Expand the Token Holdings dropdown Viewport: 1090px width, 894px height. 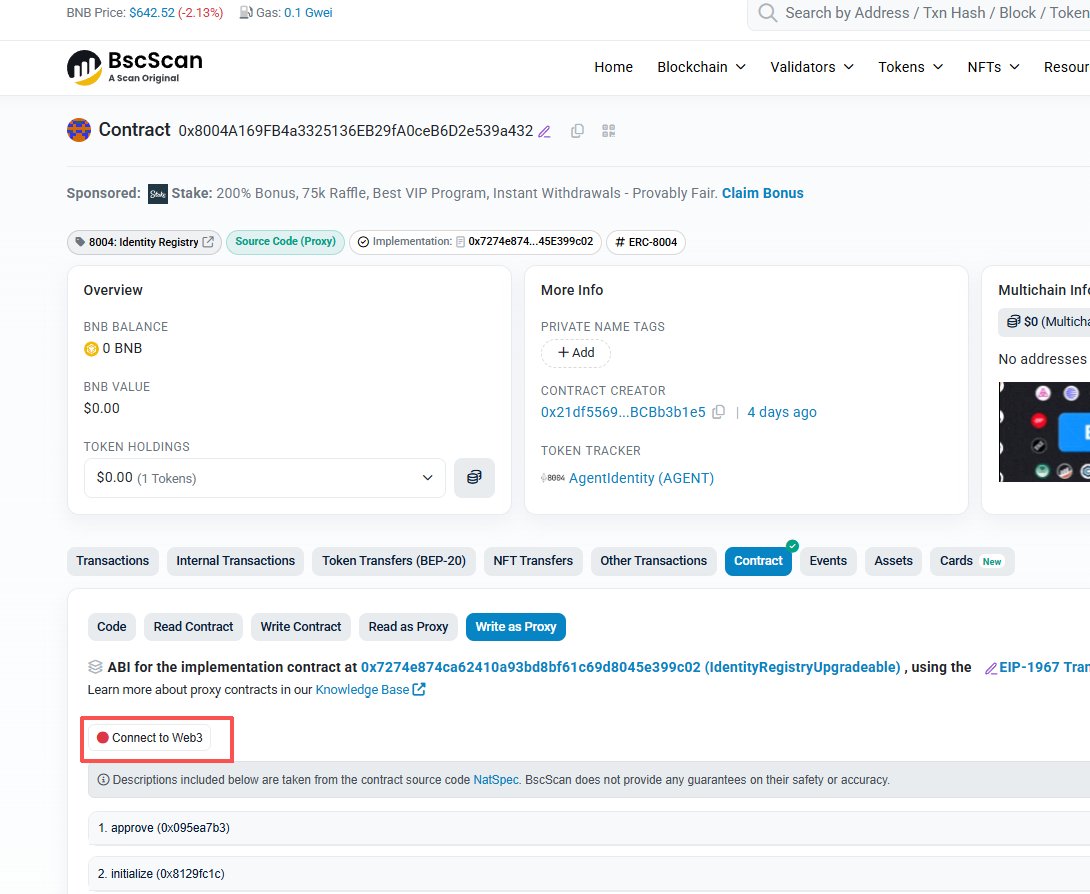265,478
